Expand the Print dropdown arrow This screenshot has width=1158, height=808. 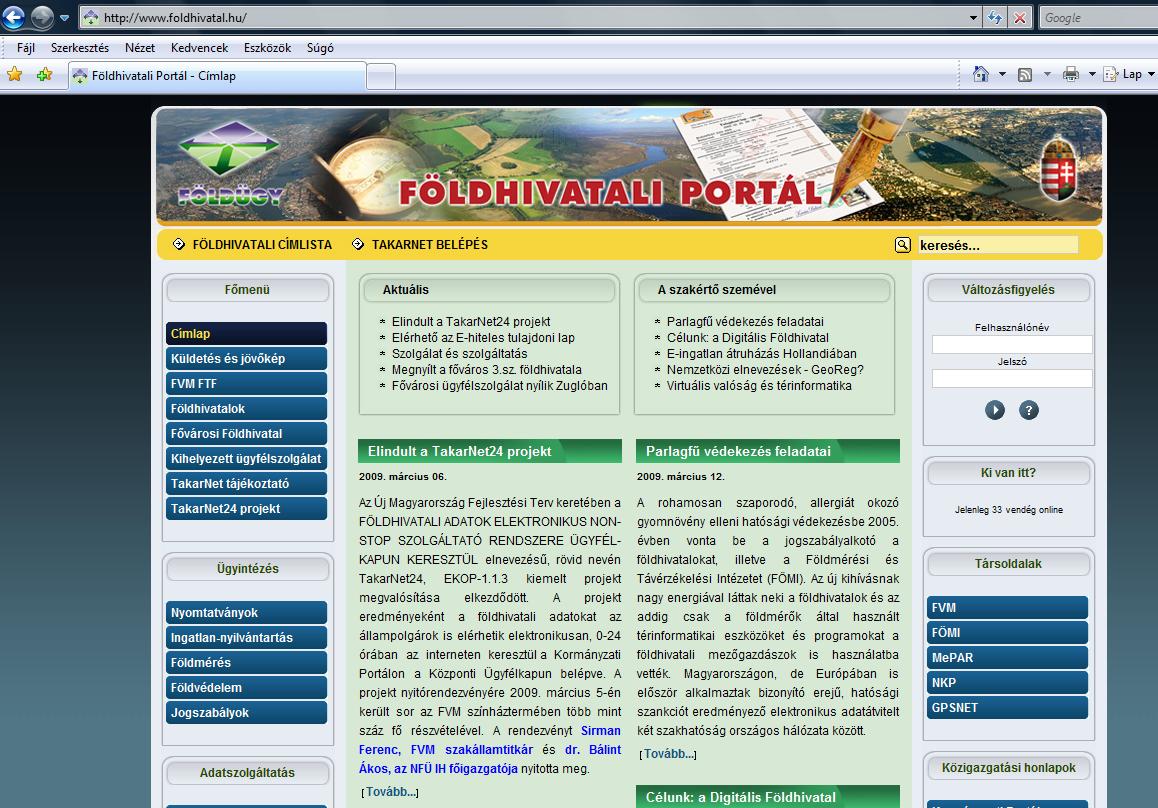click(x=1092, y=74)
